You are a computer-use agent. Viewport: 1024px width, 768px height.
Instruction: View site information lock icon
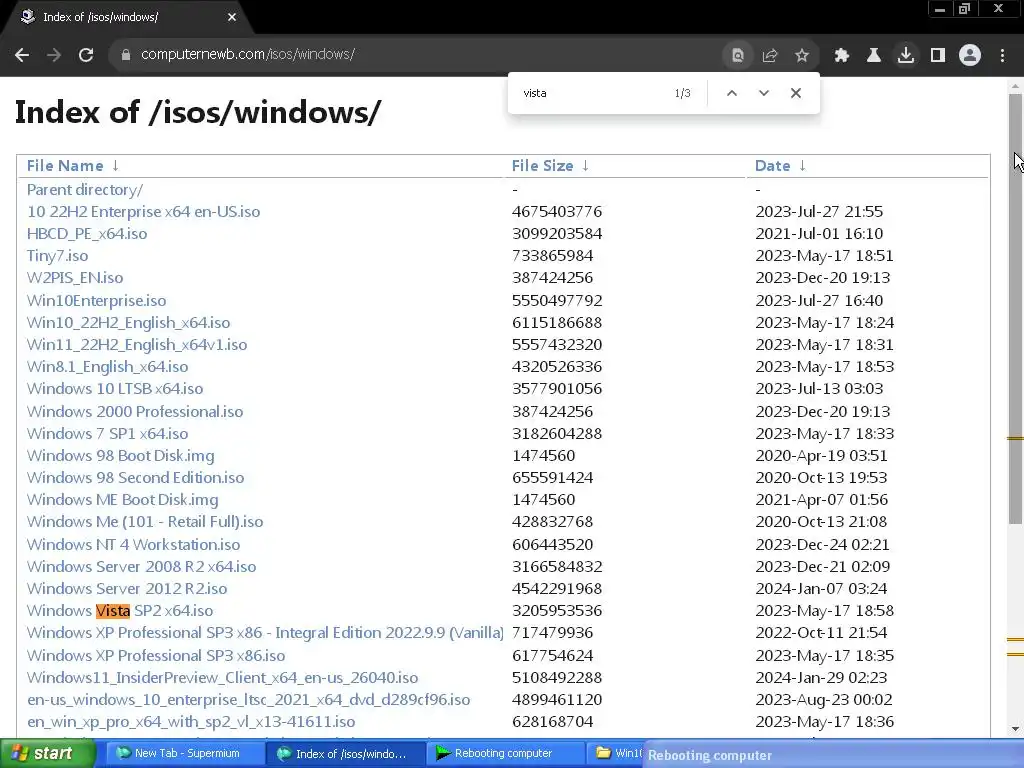point(126,55)
